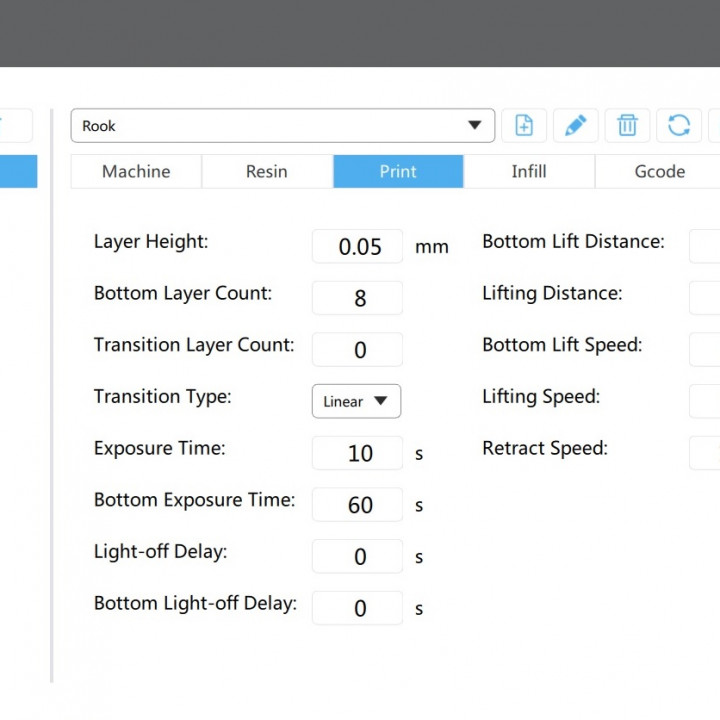Select the Print tab
The image size is (720, 720).
click(x=398, y=171)
